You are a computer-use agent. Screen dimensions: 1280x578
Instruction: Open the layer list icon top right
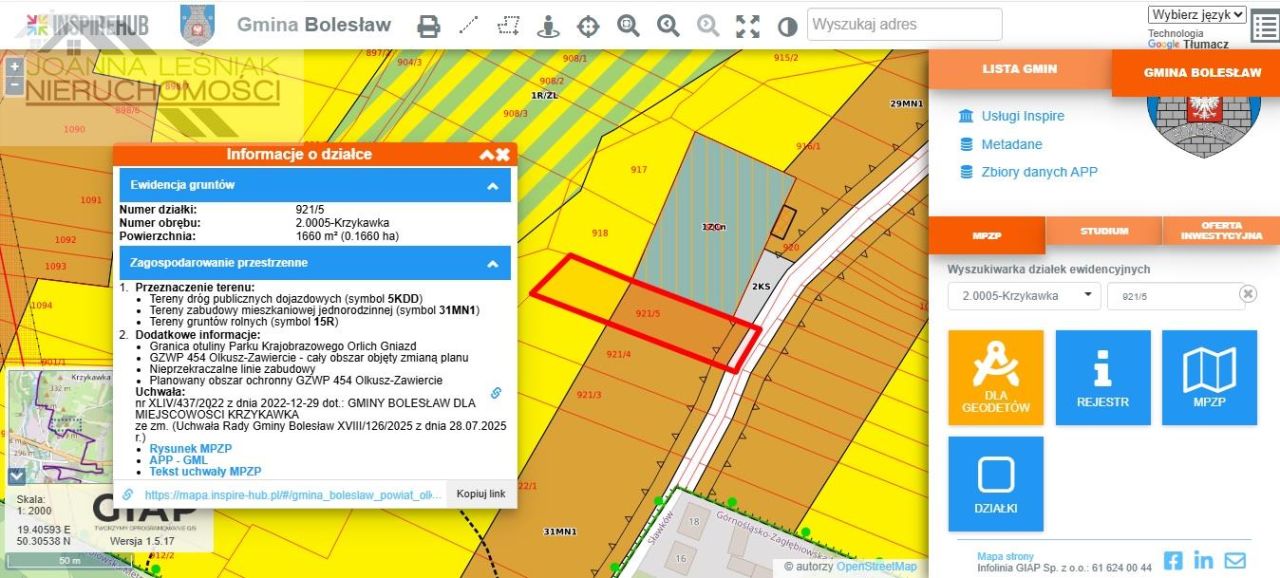pos(1264,28)
